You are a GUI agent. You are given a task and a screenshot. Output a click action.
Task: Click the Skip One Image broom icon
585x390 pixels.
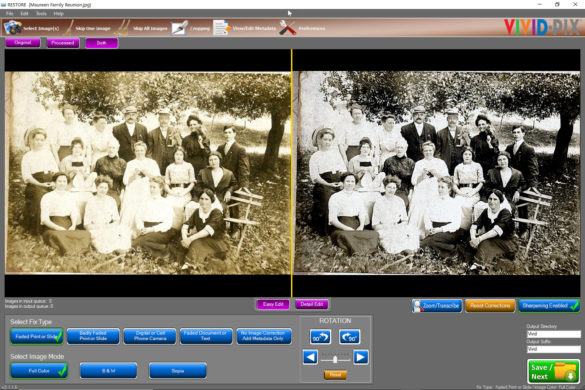coord(69,28)
